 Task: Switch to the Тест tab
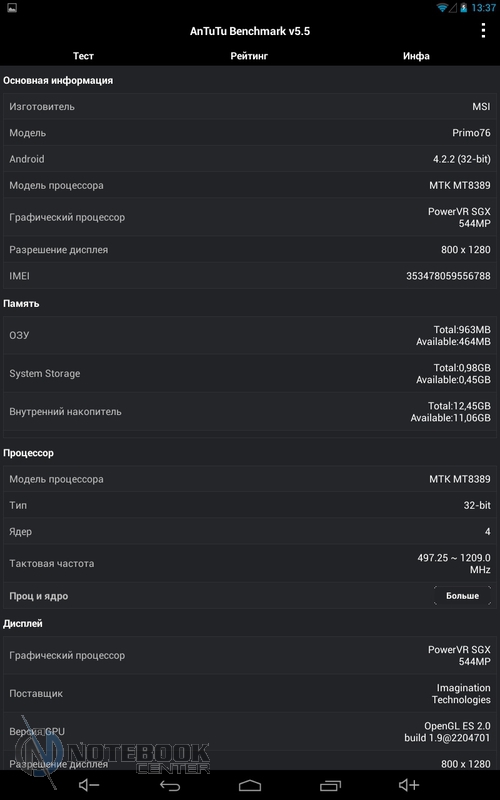point(83,56)
